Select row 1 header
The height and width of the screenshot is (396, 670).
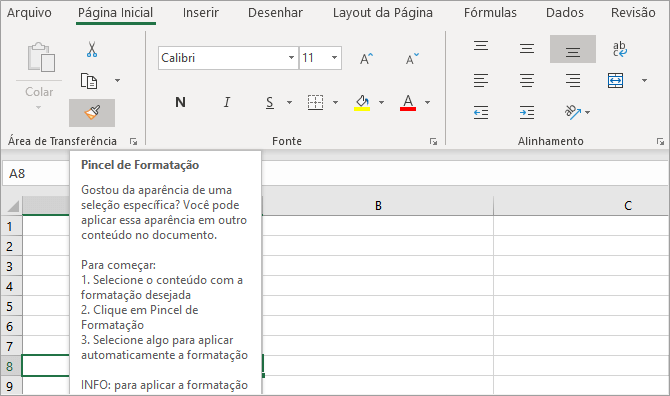[11, 226]
